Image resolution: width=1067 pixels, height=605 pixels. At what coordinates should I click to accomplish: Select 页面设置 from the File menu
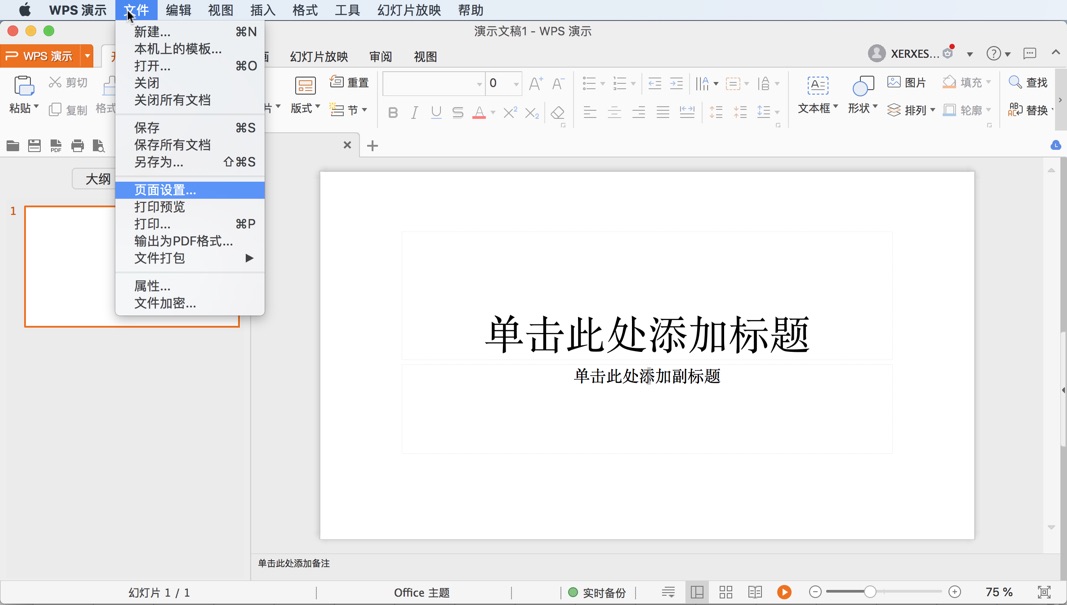(x=164, y=189)
